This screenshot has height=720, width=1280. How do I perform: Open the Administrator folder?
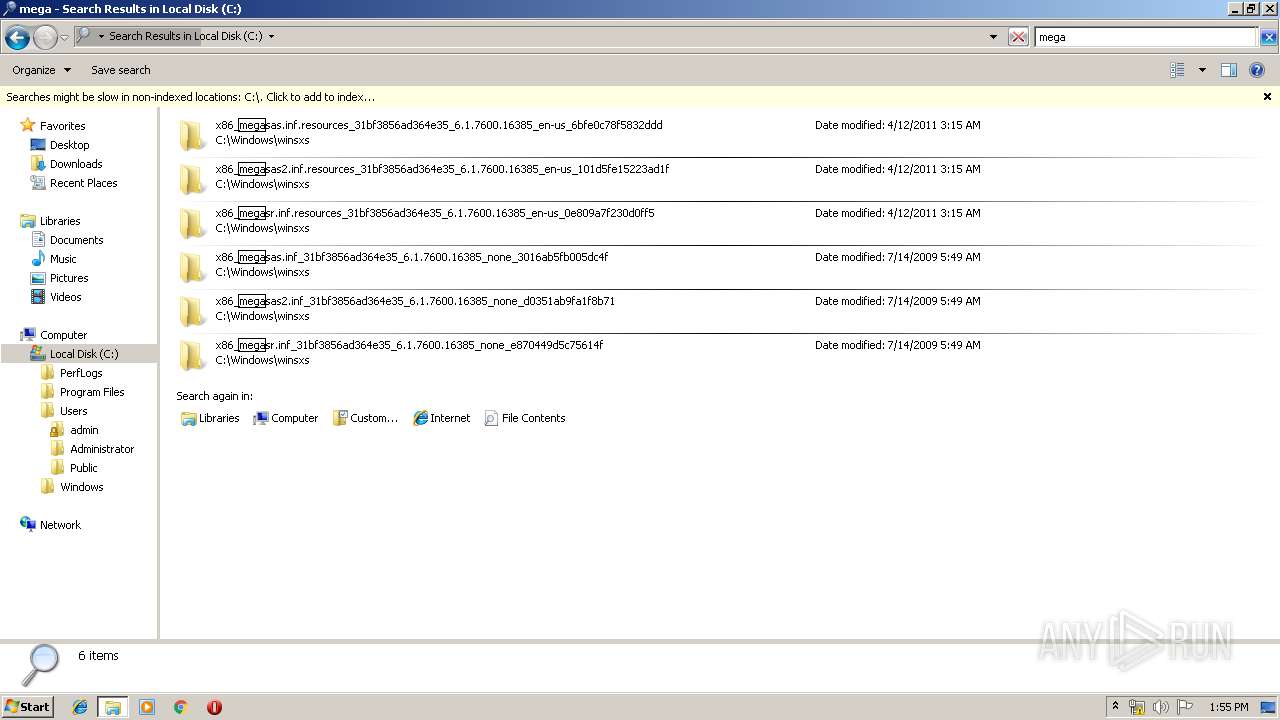(x=101, y=449)
